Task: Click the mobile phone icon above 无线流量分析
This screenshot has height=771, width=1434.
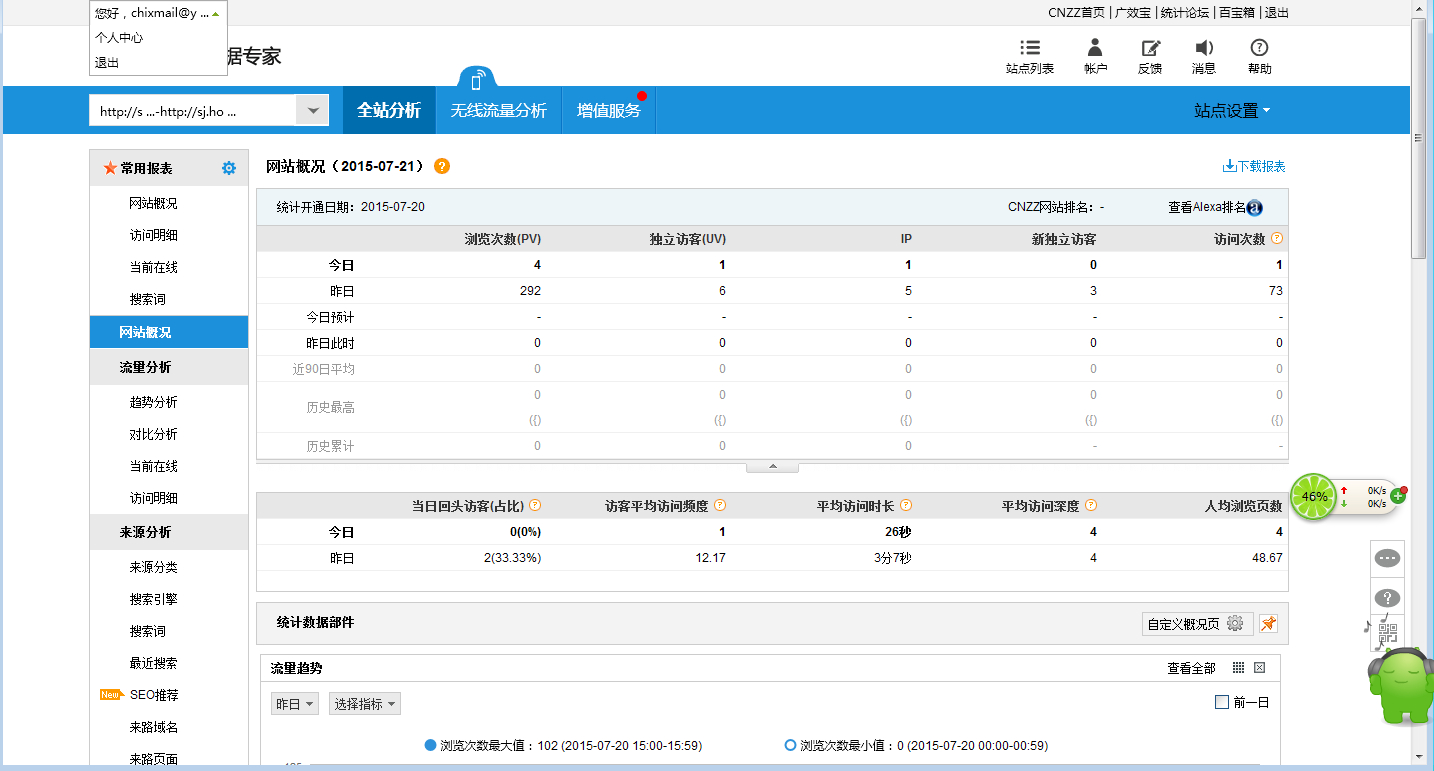Action: [x=477, y=81]
